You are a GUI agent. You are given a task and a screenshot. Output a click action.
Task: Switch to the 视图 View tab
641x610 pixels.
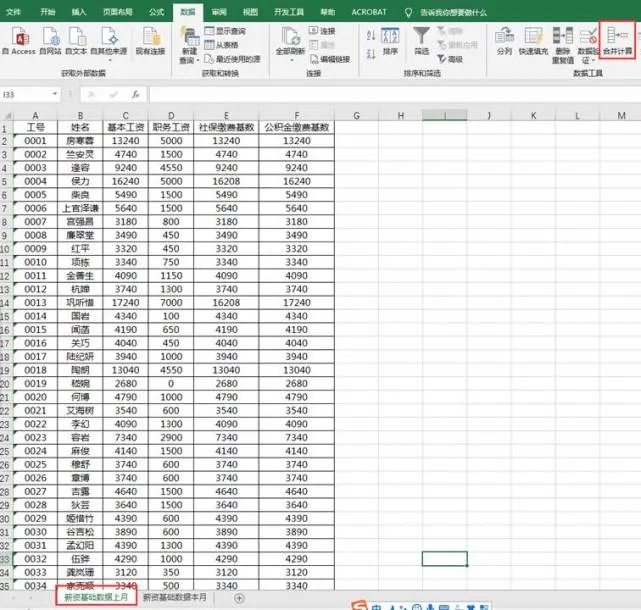(250, 12)
